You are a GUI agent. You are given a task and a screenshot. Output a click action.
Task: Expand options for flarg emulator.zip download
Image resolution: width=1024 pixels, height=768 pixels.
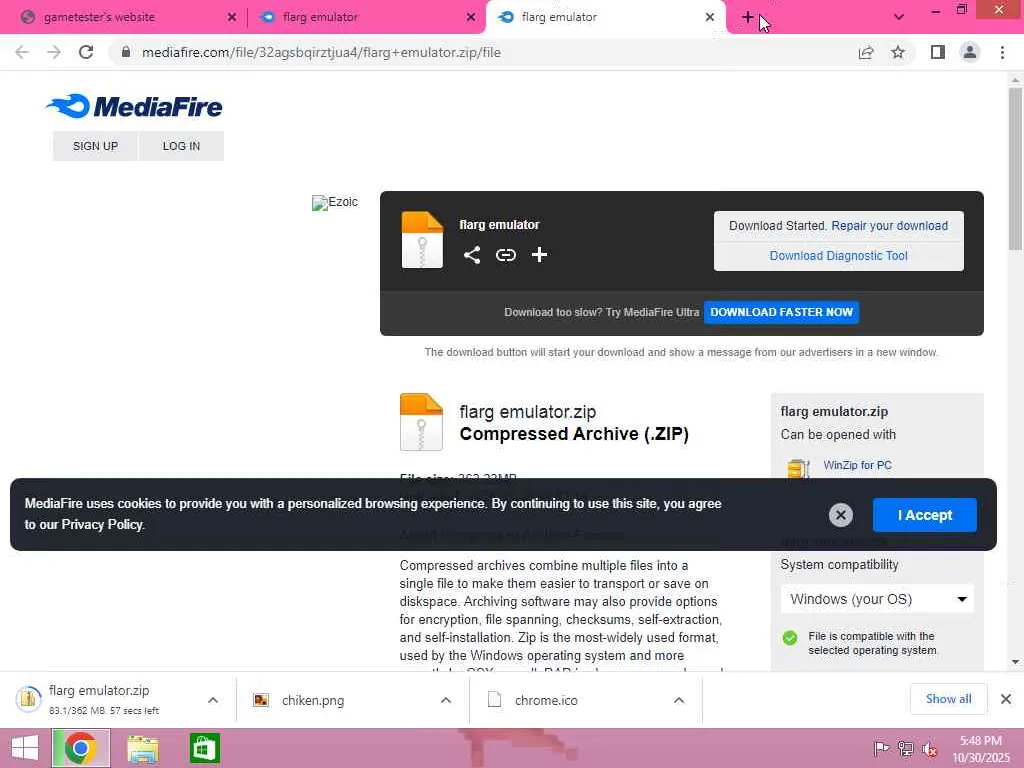(x=213, y=700)
